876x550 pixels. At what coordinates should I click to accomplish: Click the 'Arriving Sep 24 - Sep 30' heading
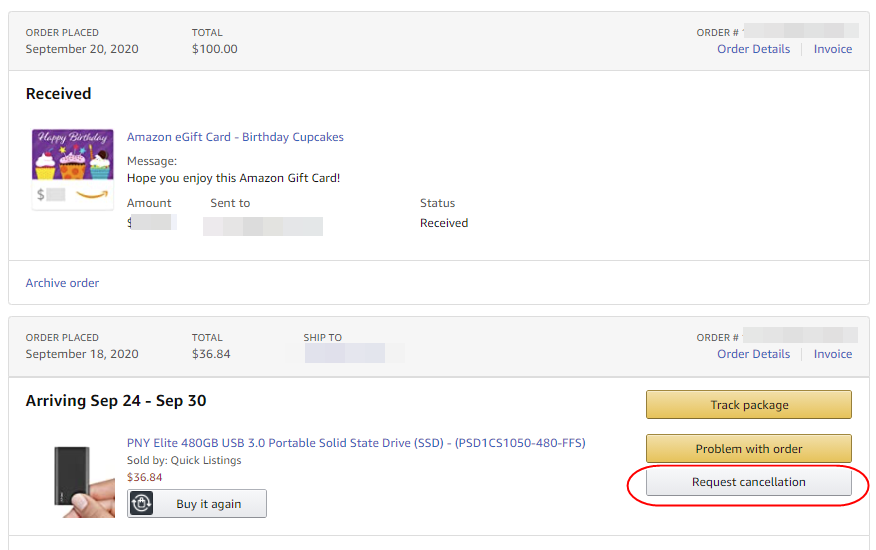point(116,401)
